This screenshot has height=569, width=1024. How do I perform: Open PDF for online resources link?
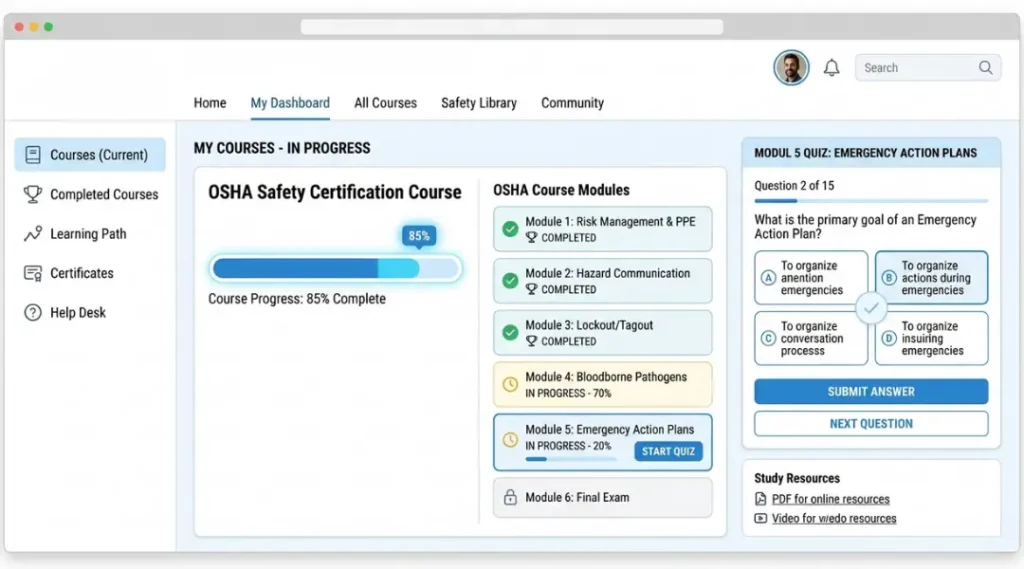click(x=831, y=499)
